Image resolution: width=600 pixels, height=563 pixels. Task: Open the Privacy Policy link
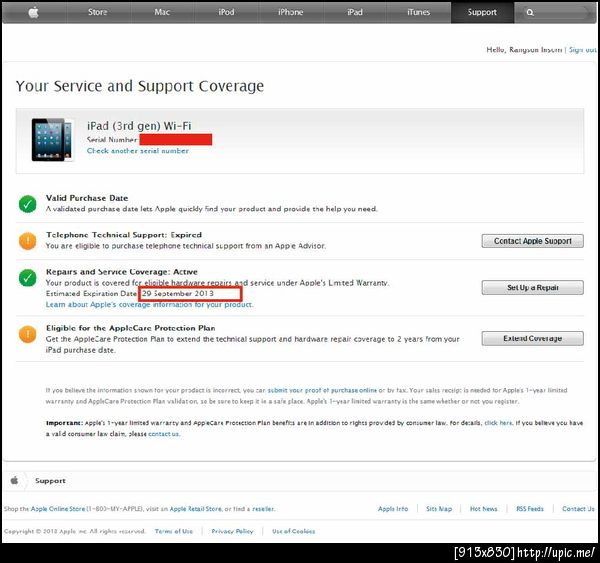[232, 531]
